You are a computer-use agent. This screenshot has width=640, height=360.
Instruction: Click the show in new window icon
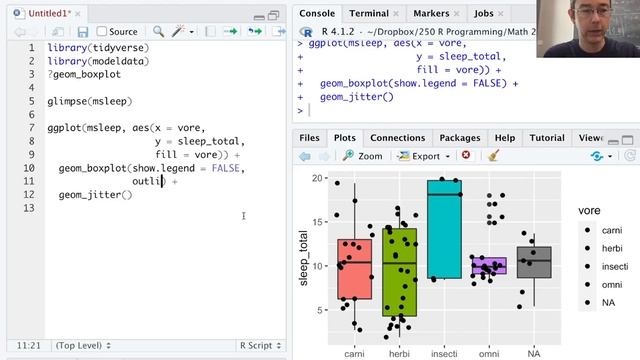pyautogui.click(x=58, y=32)
